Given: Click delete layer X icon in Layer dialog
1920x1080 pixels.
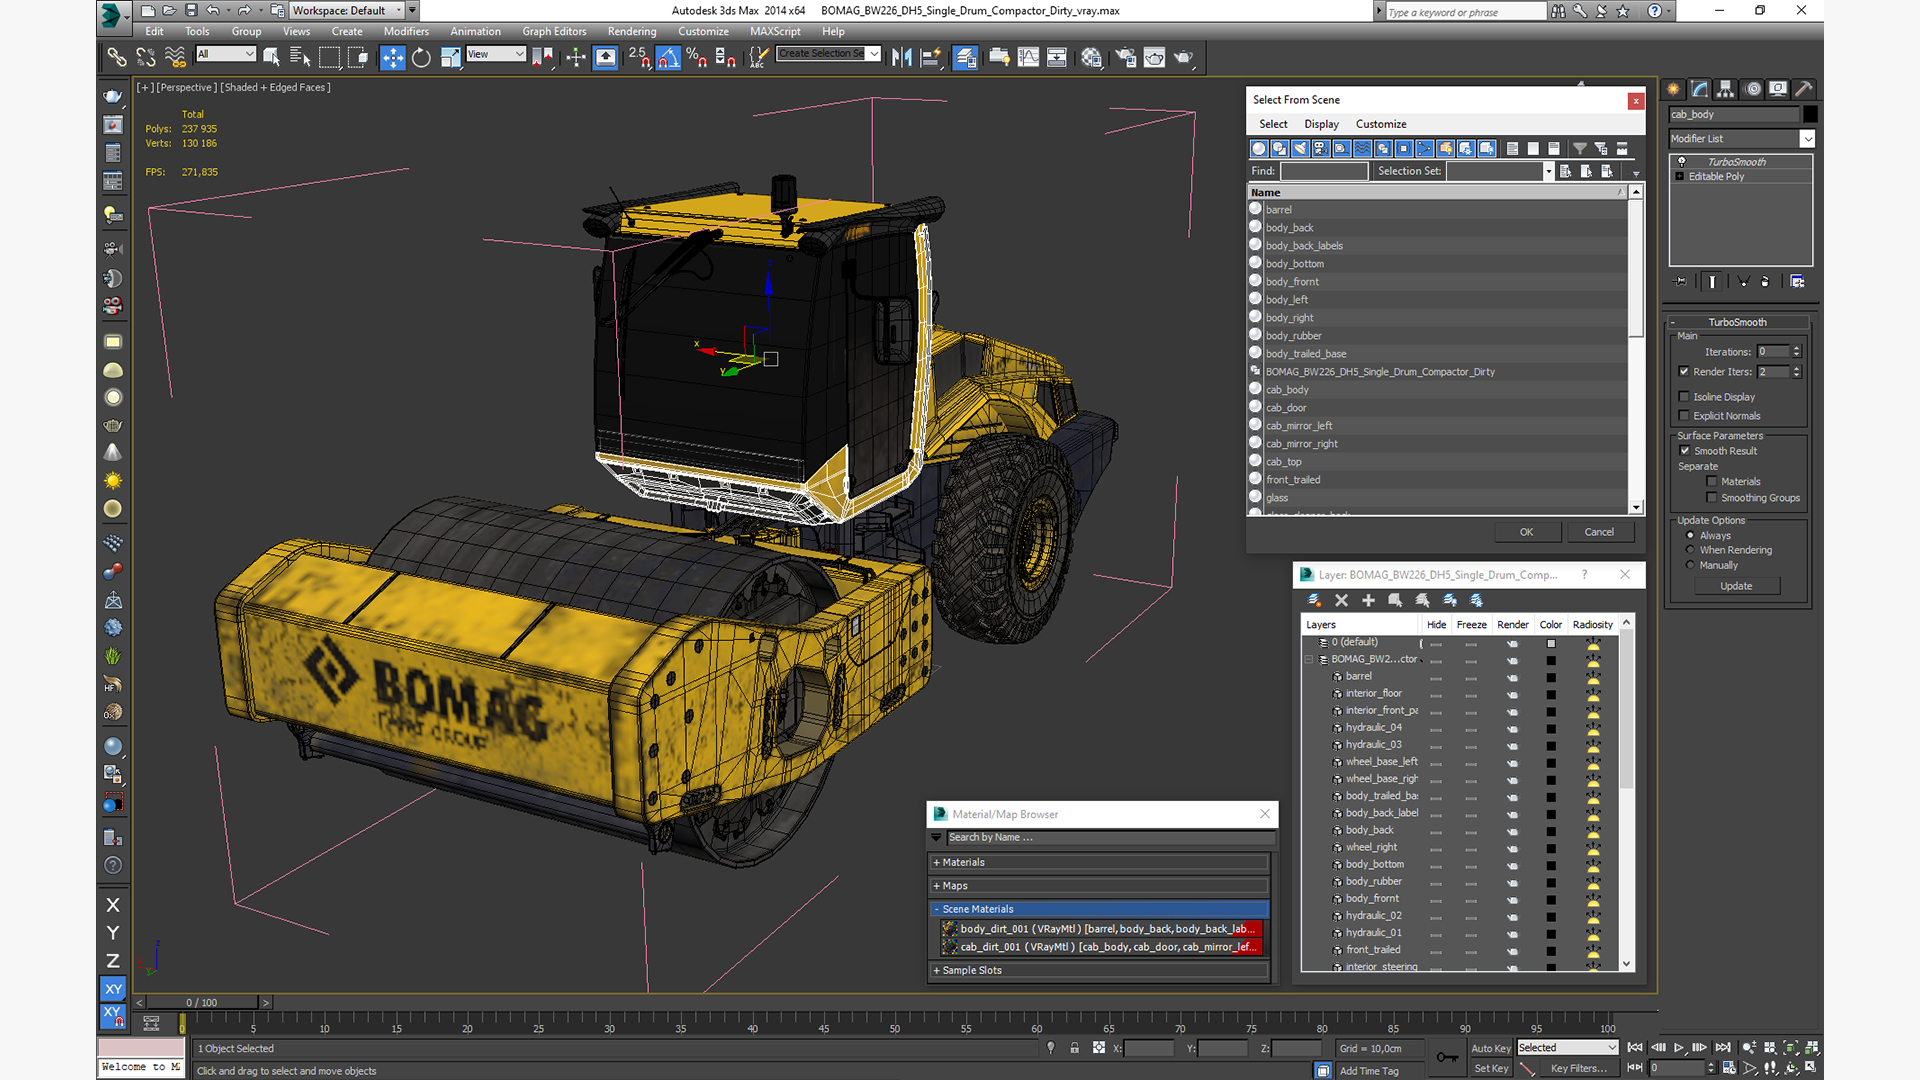Looking at the screenshot, I should (1341, 600).
